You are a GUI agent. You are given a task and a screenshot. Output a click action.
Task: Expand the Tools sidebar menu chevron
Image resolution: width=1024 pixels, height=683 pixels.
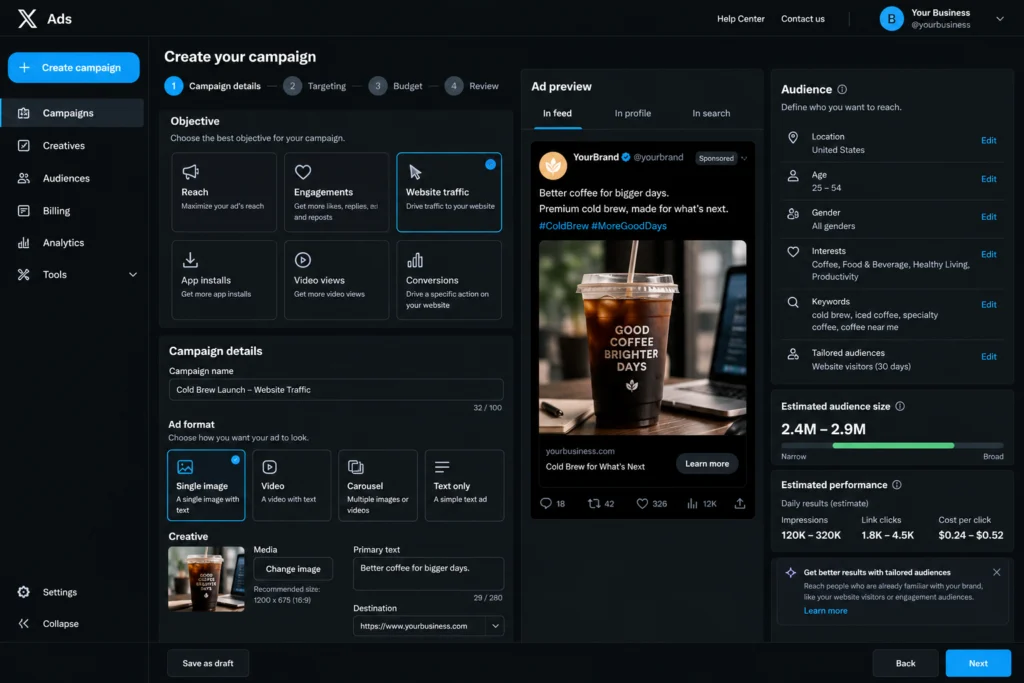tap(133, 275)
